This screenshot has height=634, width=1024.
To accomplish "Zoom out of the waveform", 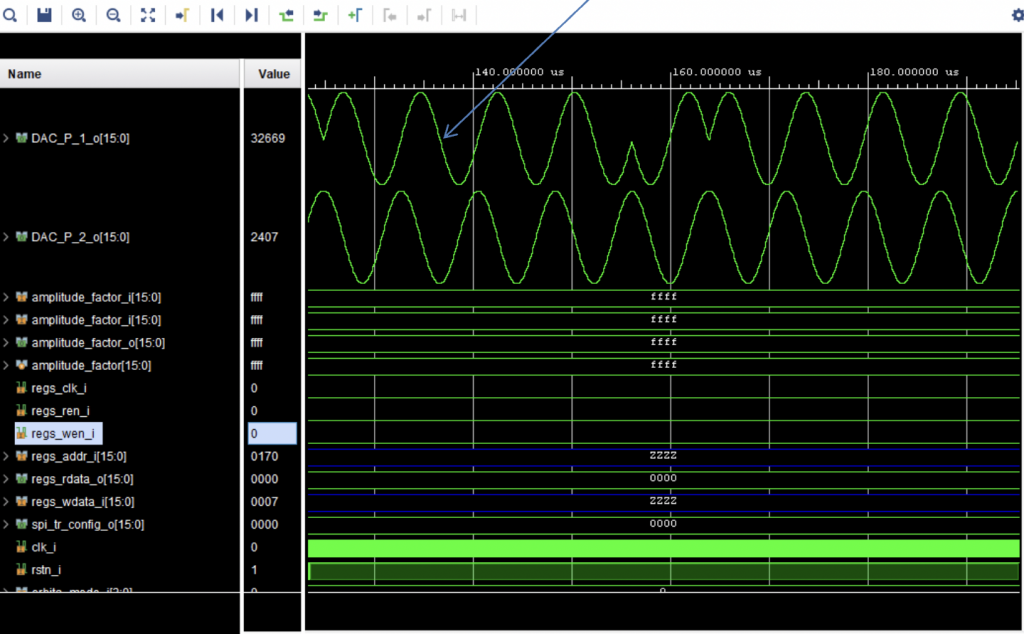I will (113, 15).
